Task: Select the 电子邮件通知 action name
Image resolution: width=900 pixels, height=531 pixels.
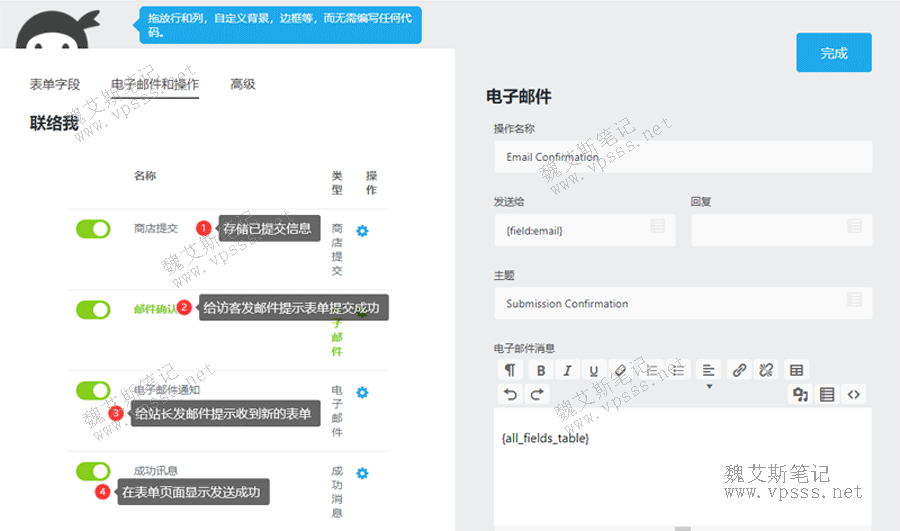Action: pyautogui.click(x=167, y=390)
